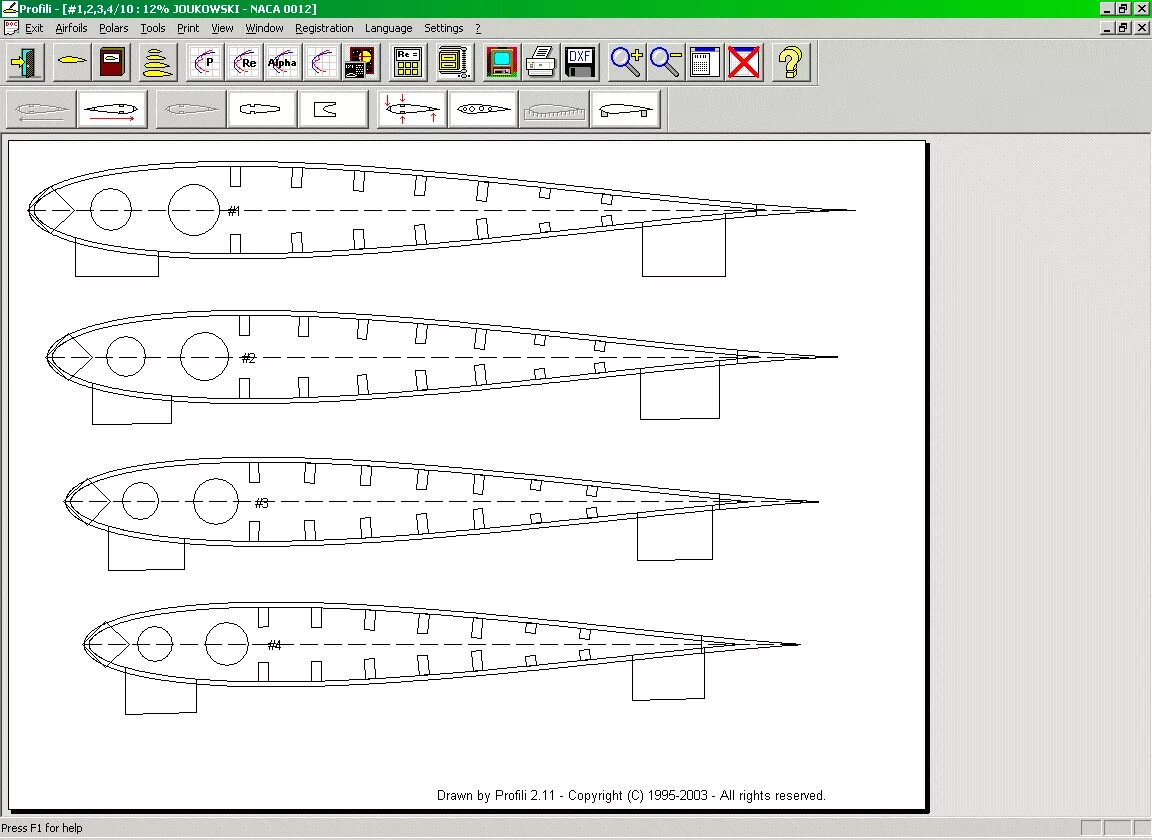Click the airfoil with red vertical arrows icon
Viewport: 1152px width, 840px height.
[x=411, y=110]
